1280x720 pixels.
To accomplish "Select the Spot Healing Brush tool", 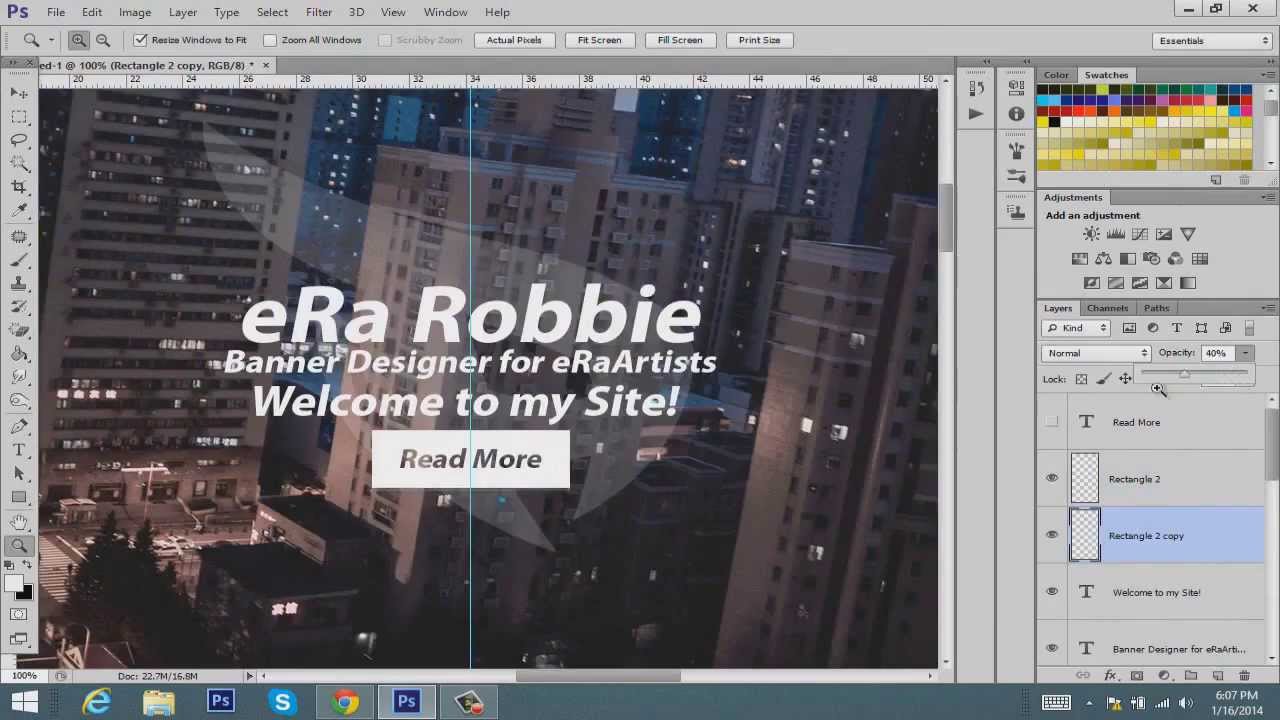I will coord(19,236).
